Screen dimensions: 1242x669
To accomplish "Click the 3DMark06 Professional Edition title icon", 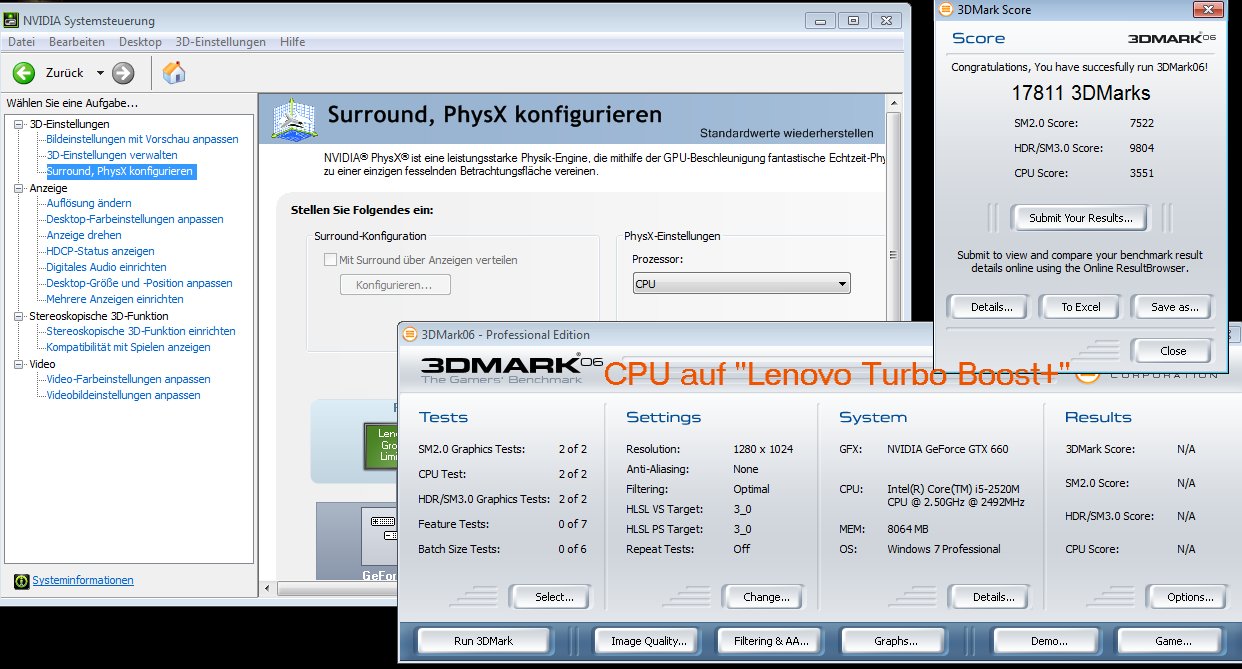I will (x=409, y=335).
